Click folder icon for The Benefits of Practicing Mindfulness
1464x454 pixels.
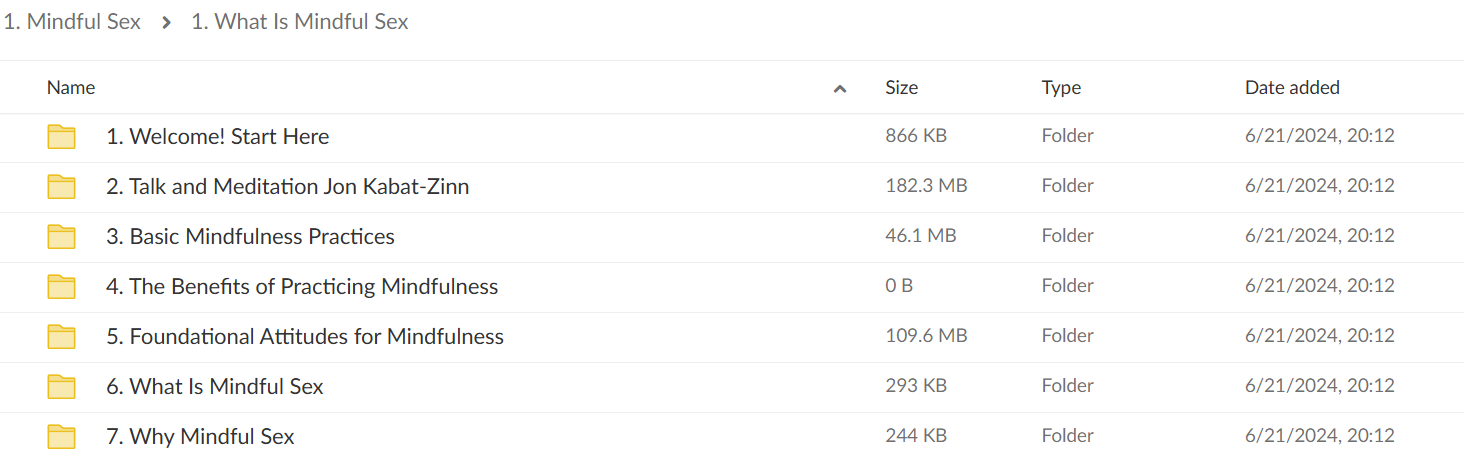pyautogui.click(x=62, y=287)
